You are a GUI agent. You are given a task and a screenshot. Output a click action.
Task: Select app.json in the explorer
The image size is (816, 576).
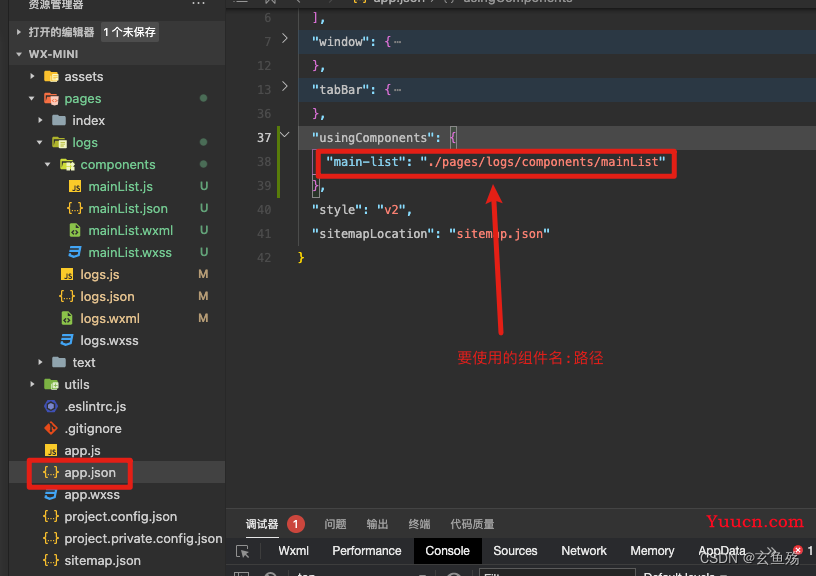click(90, 472)
